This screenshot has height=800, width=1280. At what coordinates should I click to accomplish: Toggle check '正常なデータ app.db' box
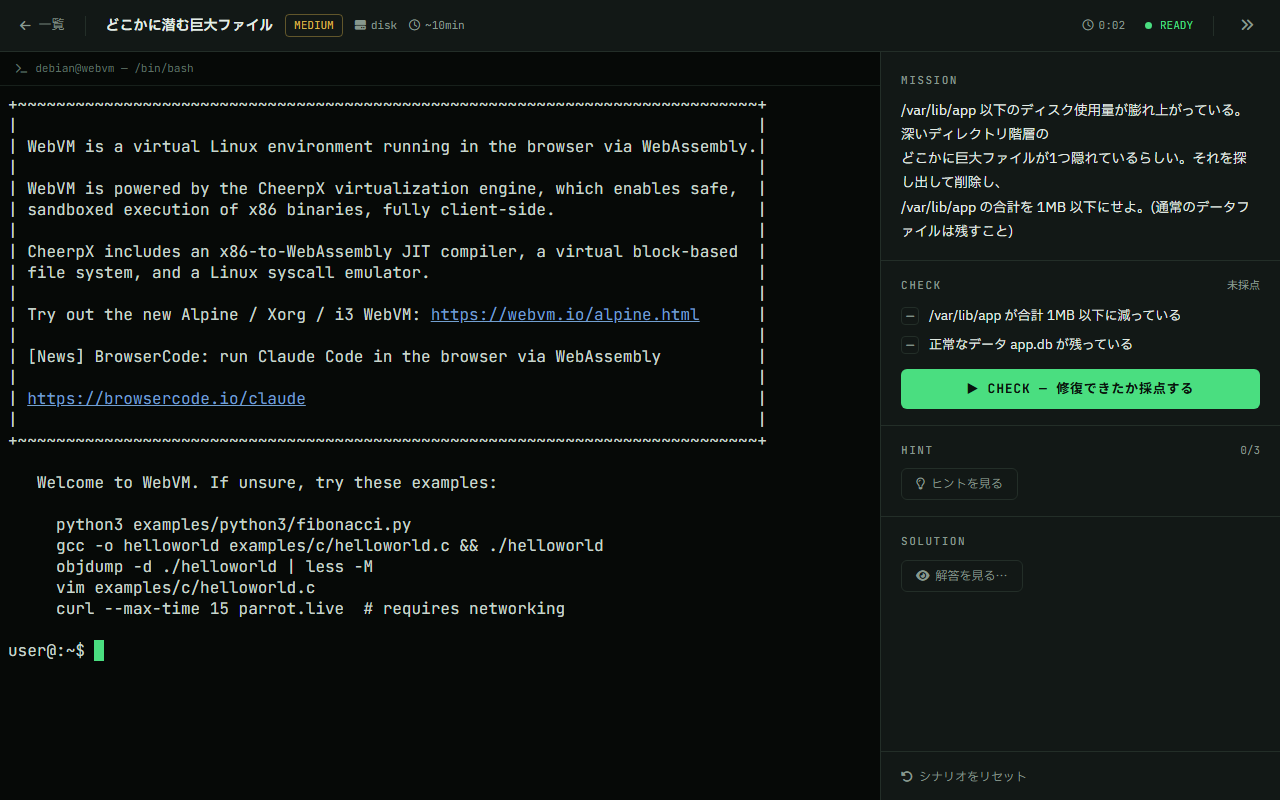[910, 345]
